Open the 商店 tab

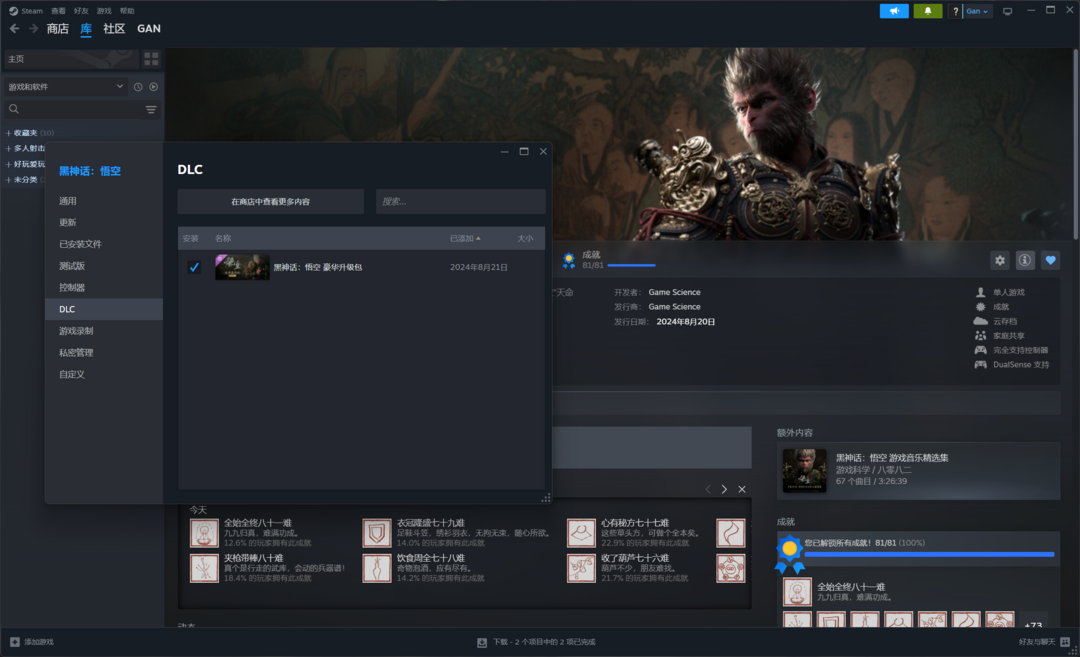click(x=58, y=29)
